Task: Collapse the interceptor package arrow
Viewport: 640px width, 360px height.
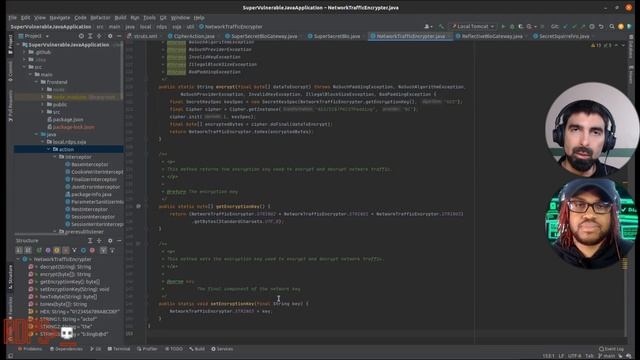Action: tap(55, 157)
